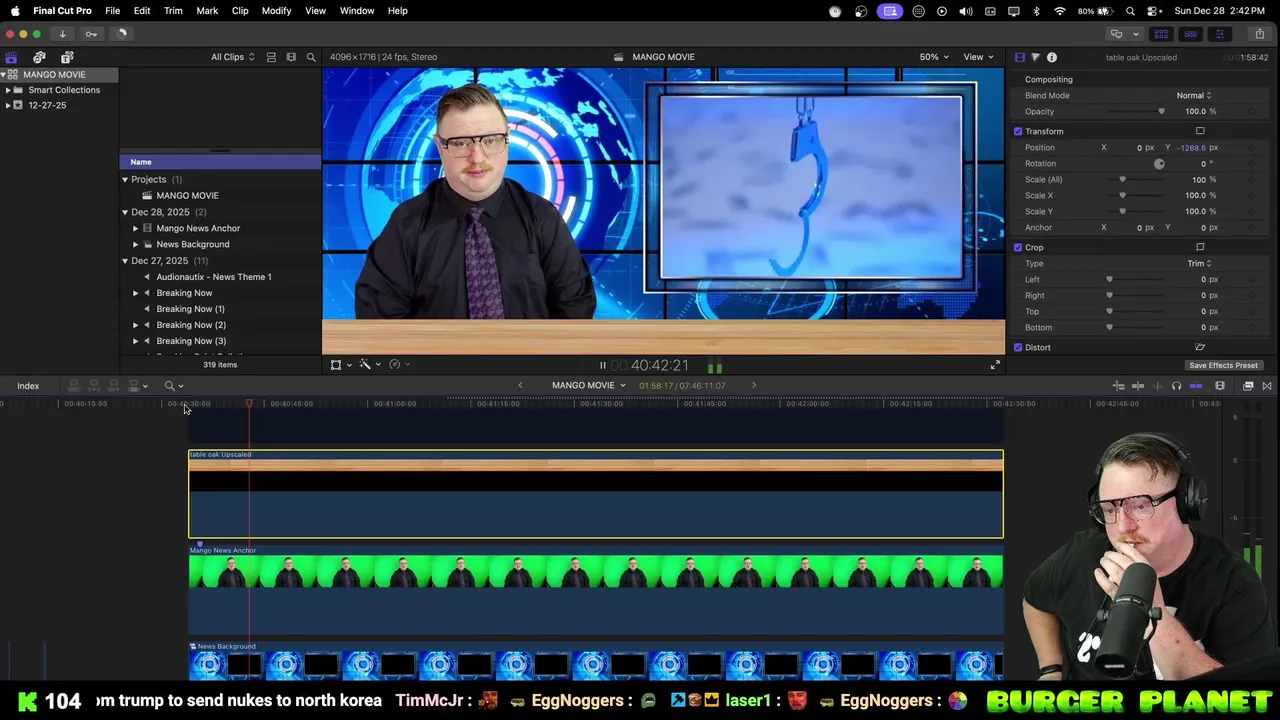
Task: Search the browser with magnifier icon
Action: pos(311,57)
